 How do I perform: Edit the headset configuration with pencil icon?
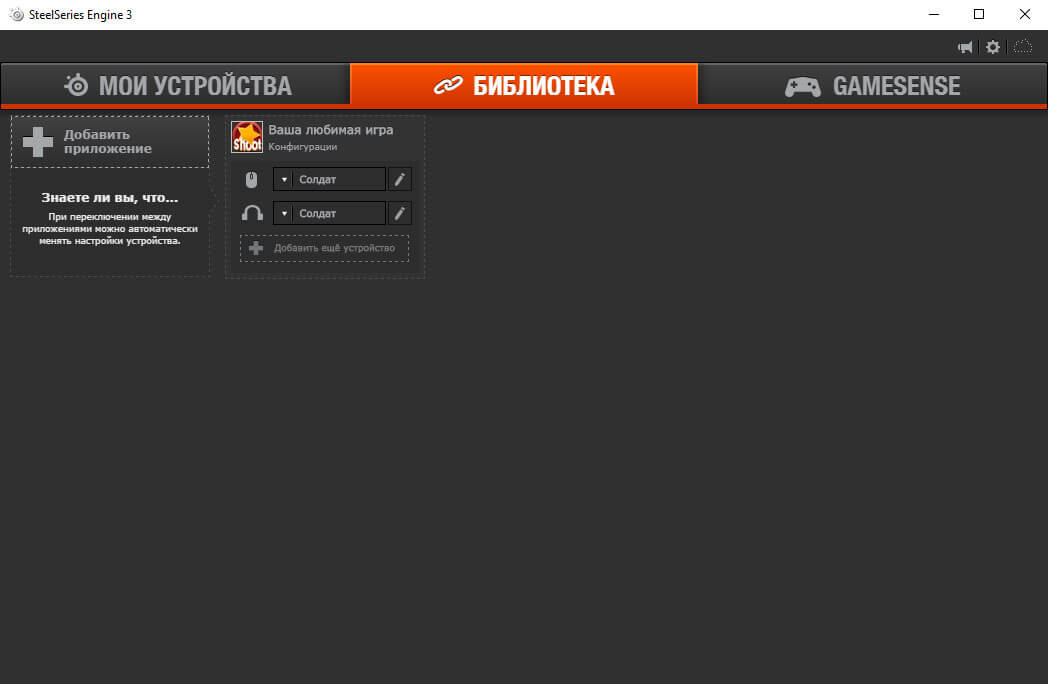400,213
